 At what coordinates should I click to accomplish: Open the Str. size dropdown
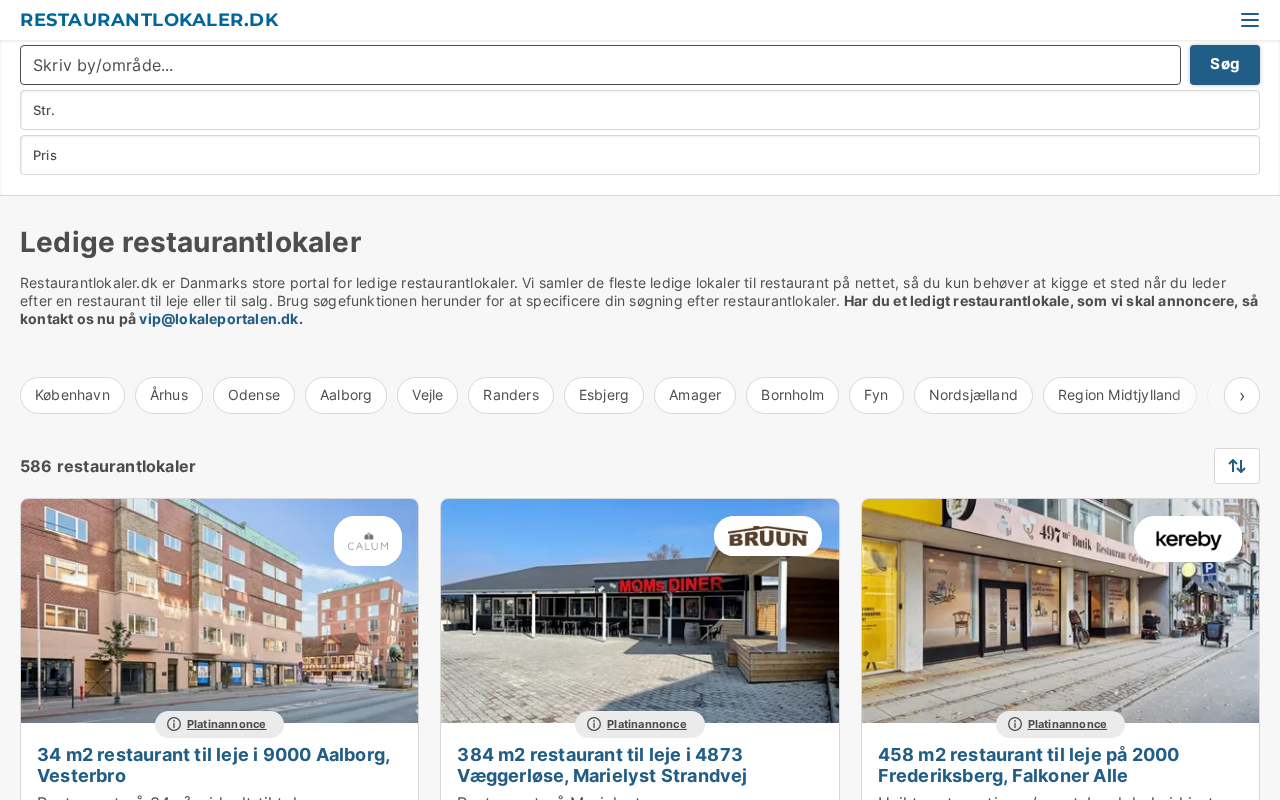(640, 110)
